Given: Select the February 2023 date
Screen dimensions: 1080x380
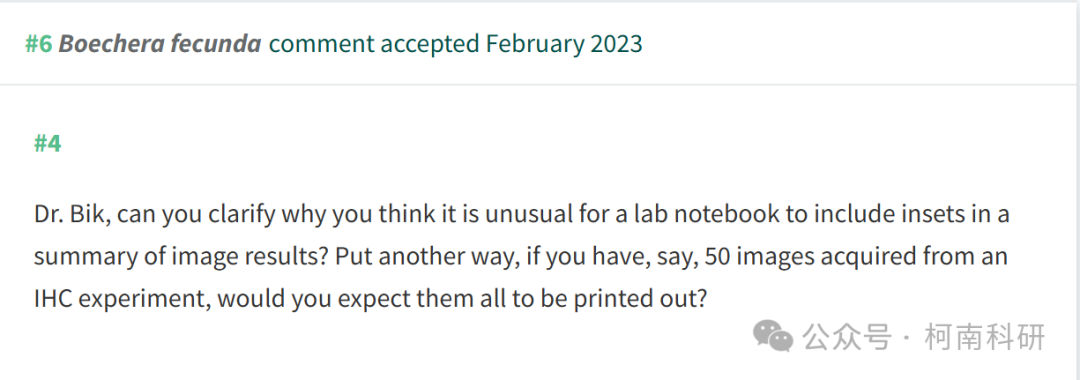Looking at the screenshot, I should point(564,44).
